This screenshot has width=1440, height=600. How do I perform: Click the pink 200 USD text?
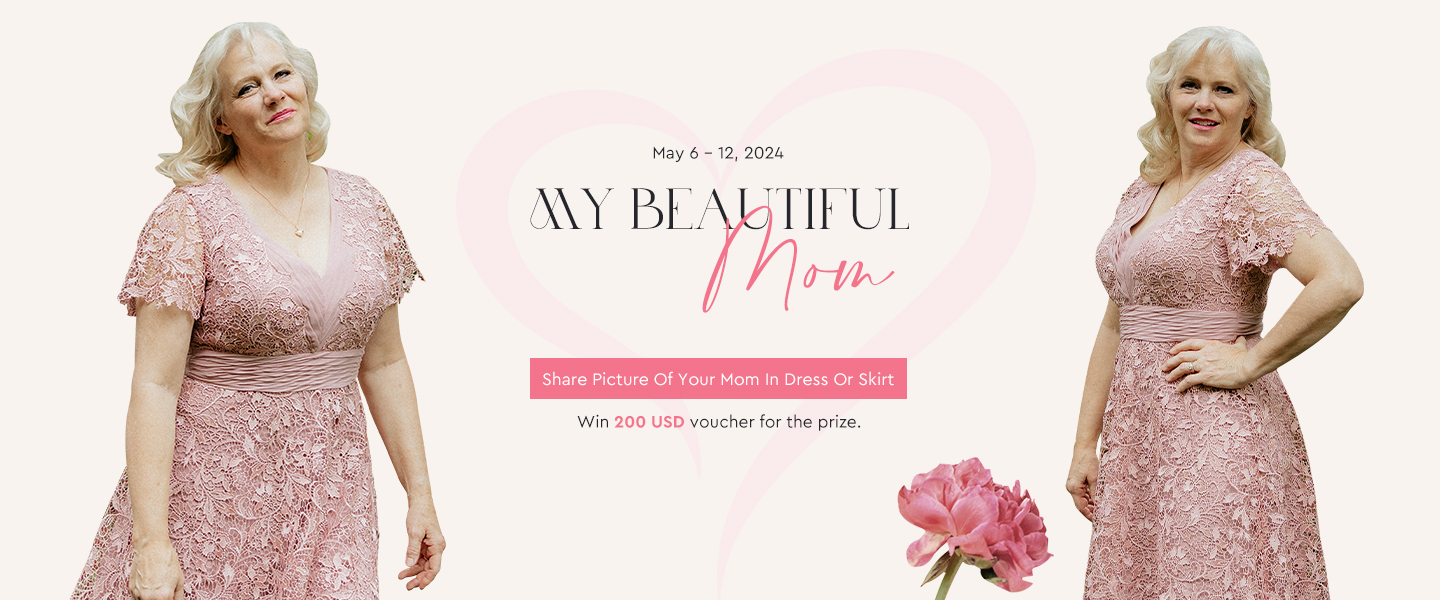tap(649, 422)
